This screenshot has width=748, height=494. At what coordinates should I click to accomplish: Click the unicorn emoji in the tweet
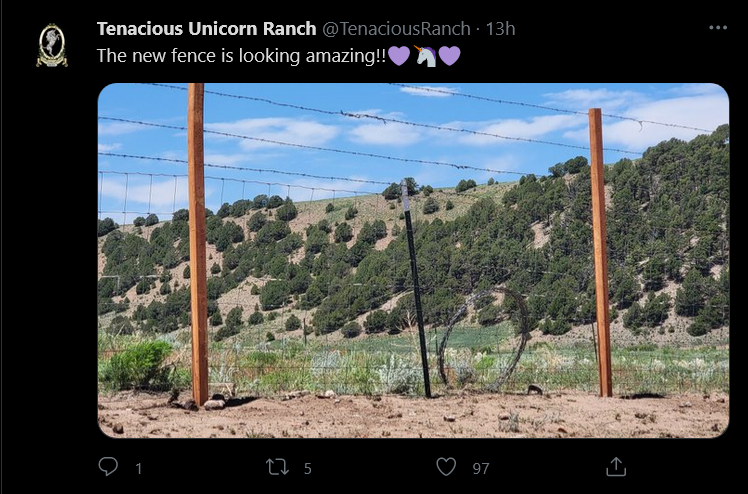425,56
